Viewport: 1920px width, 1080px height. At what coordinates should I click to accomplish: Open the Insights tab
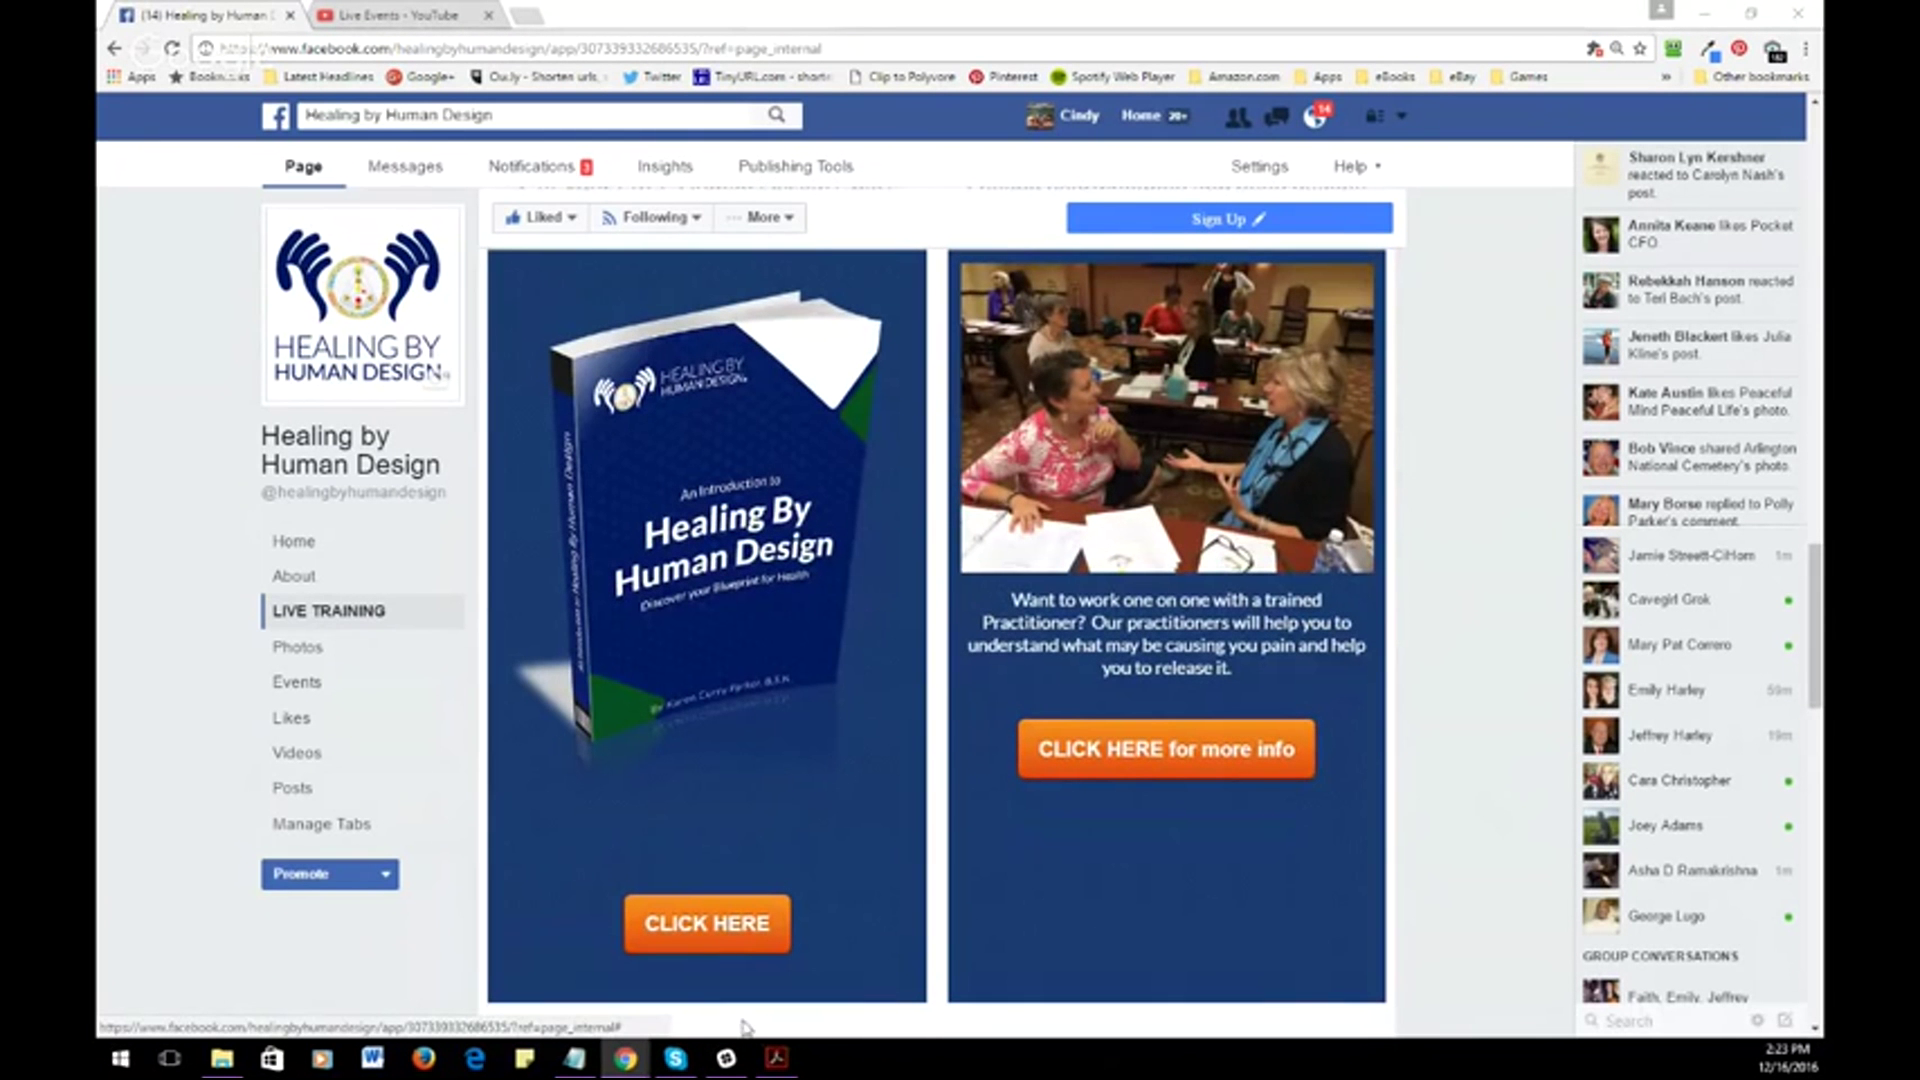click(665, 166)
